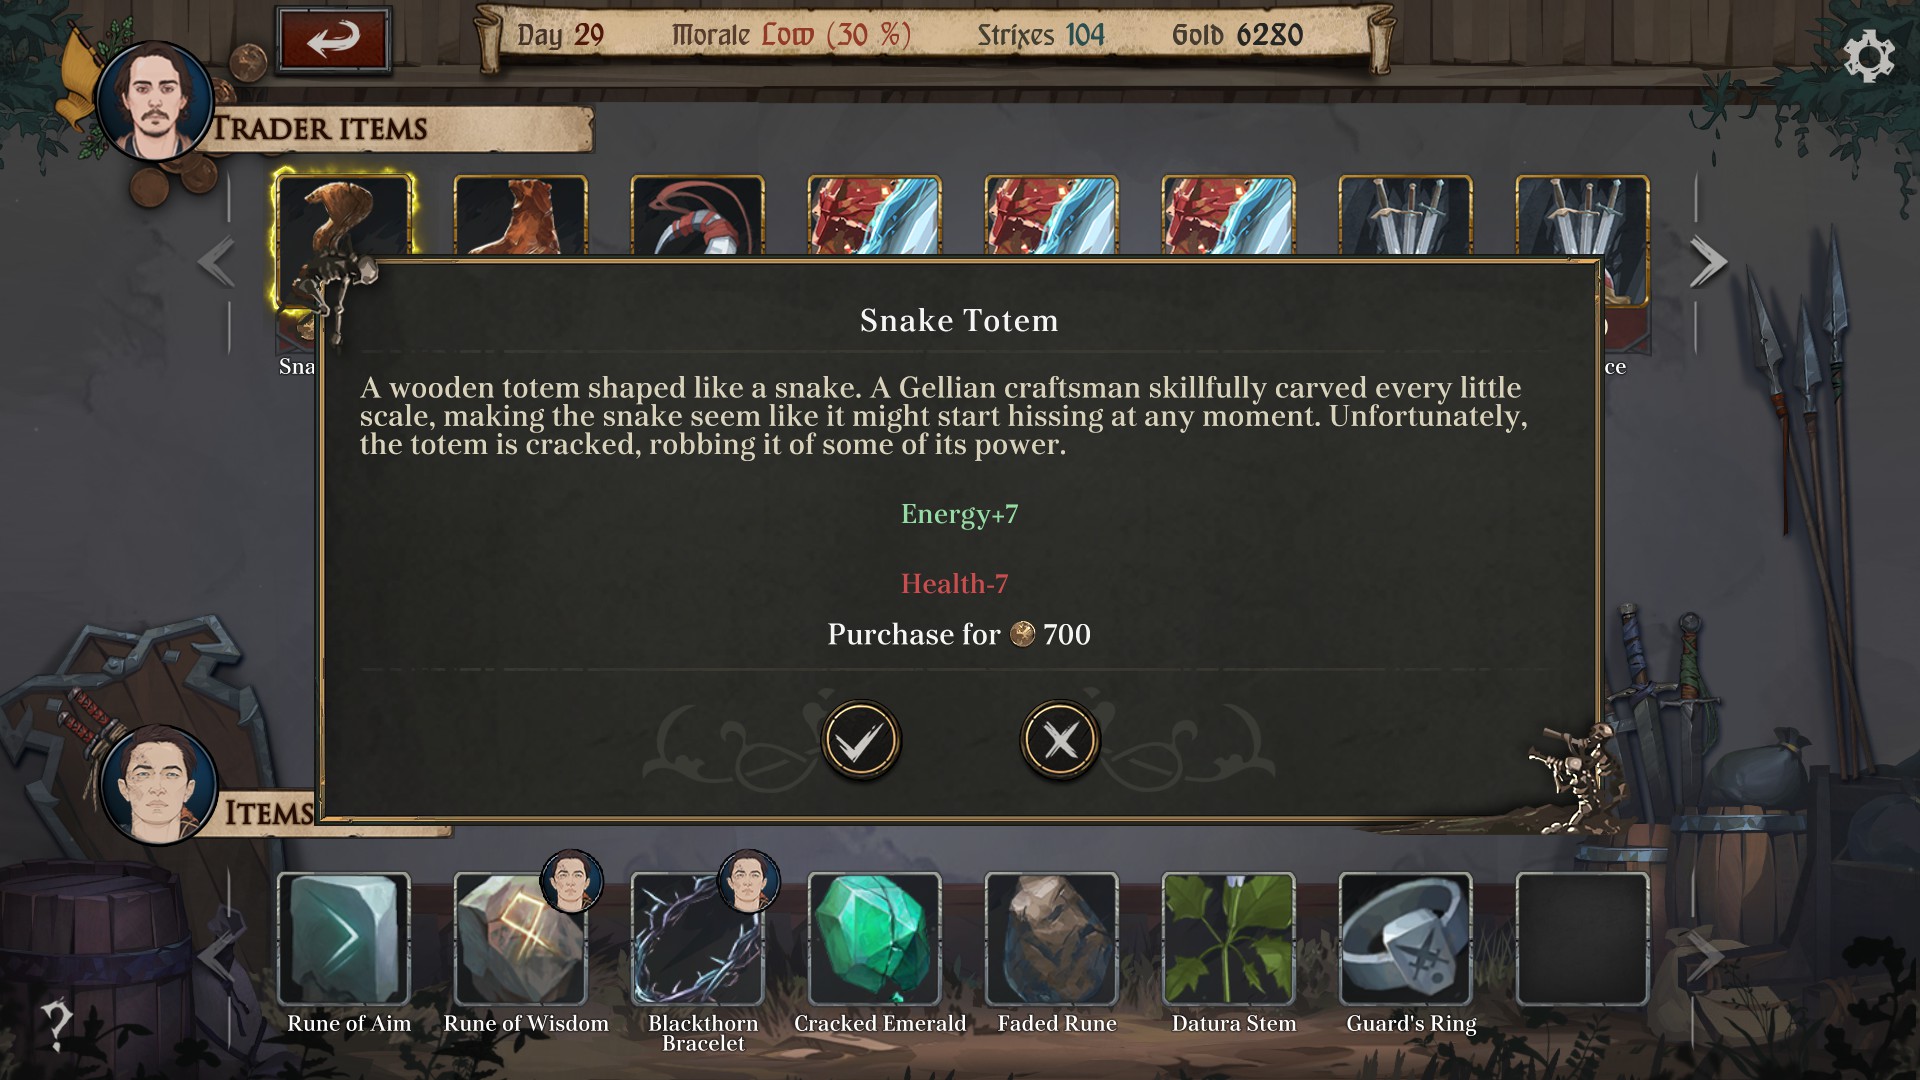Click the red back arrow button
Image resolution: width=1920 pixels, height=1080 pixels.
[x=333, y=40]
